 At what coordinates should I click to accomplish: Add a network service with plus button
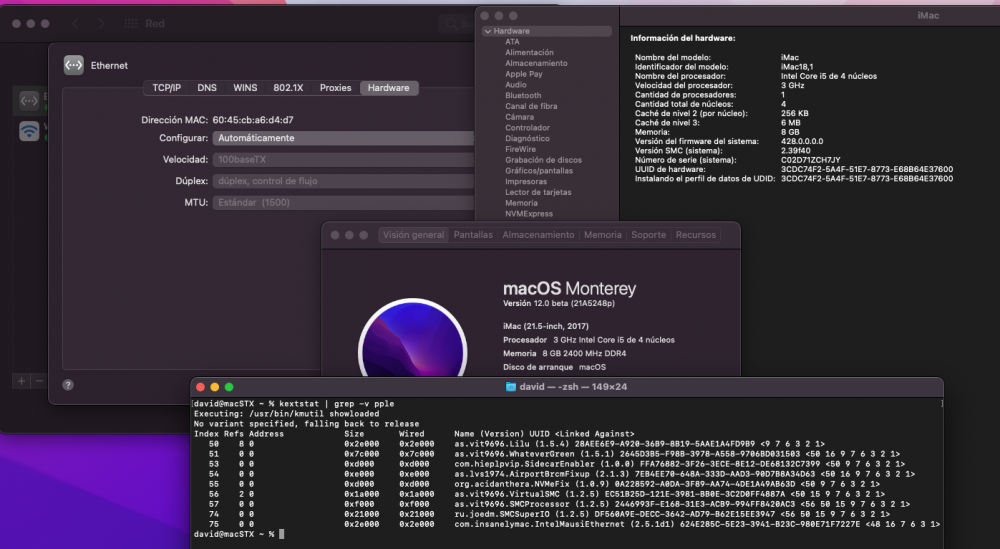point(21,381)
